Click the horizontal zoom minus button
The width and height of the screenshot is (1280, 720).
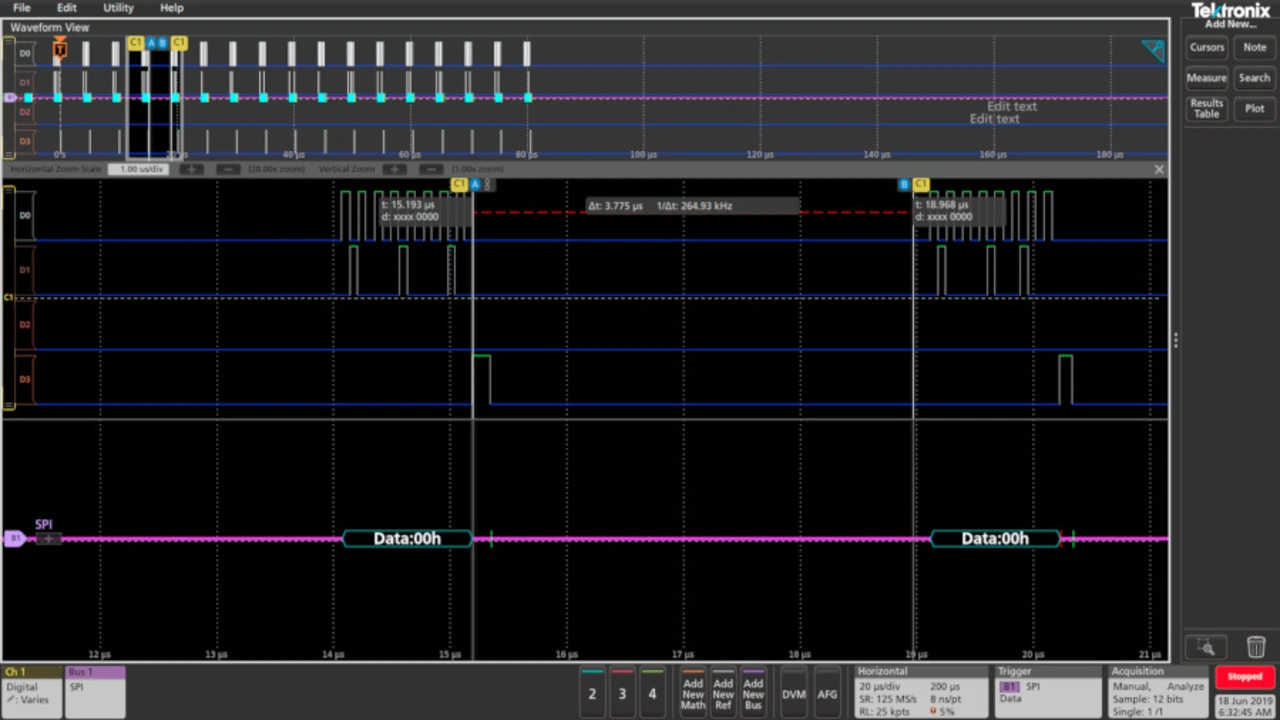tap(228, 169)
